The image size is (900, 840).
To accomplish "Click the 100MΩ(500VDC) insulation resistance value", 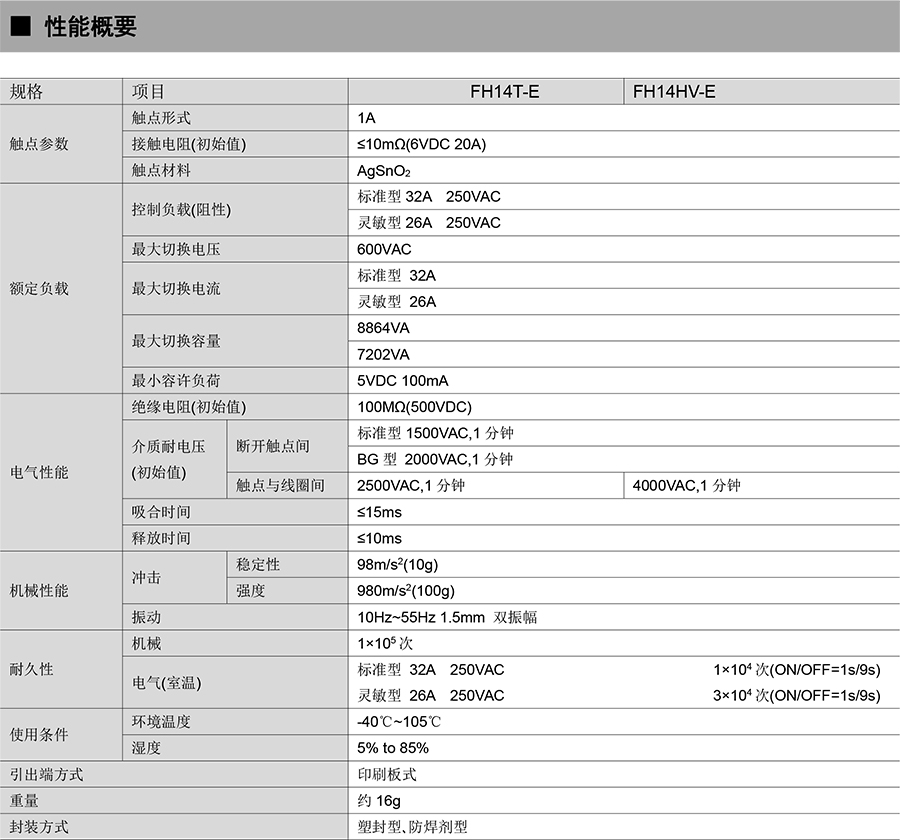I will pyautogui.click(x=414, y=407).
